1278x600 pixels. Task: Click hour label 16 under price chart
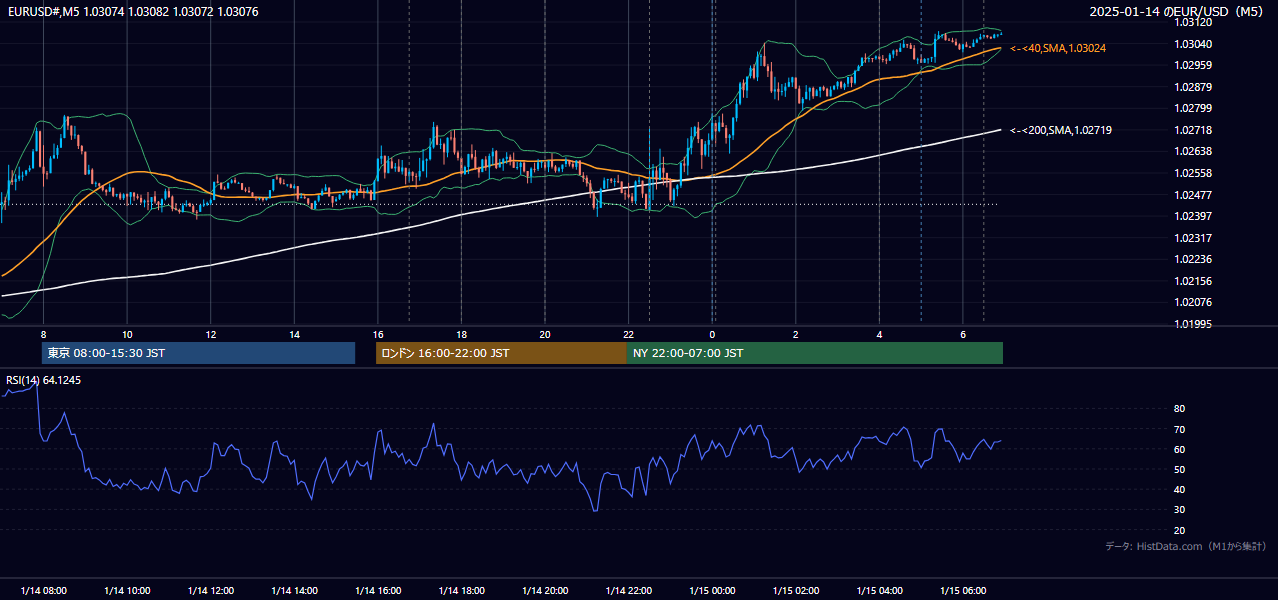click(x=378, y=334)
